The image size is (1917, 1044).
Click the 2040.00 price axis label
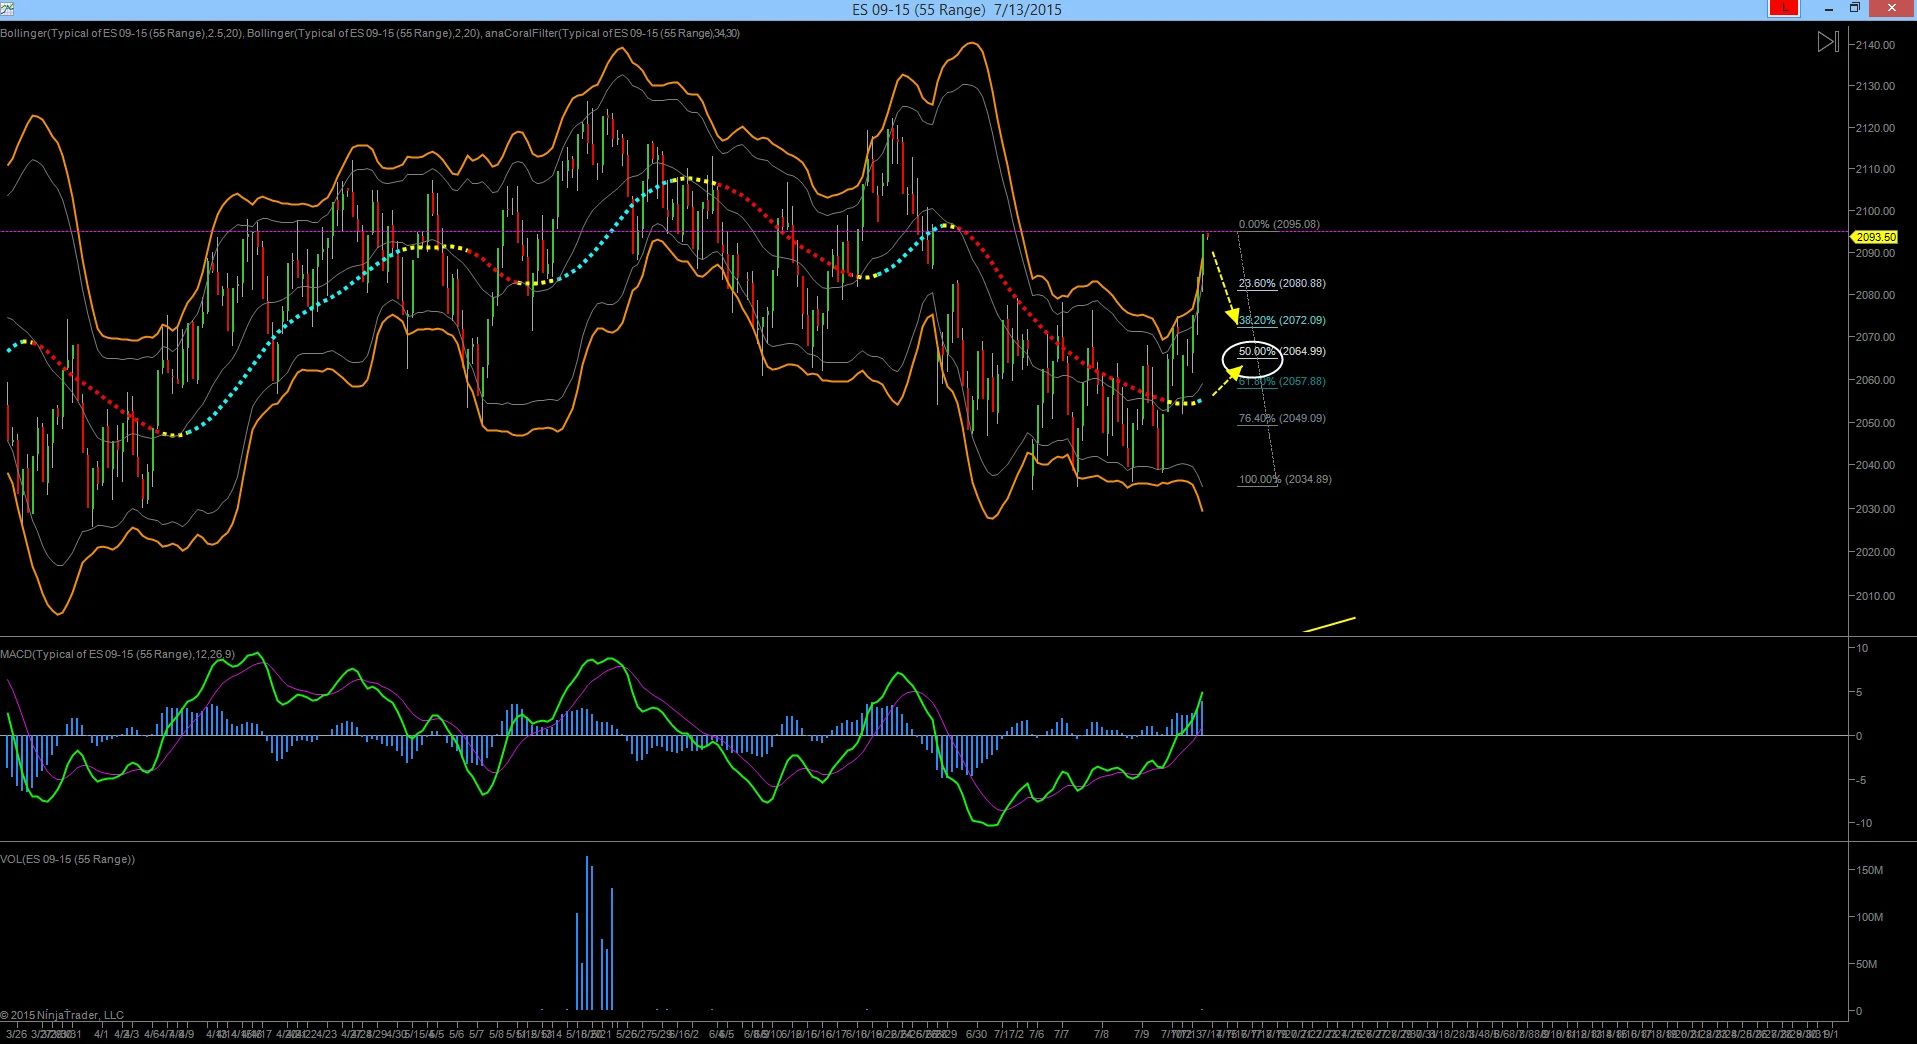point(1875,465)
